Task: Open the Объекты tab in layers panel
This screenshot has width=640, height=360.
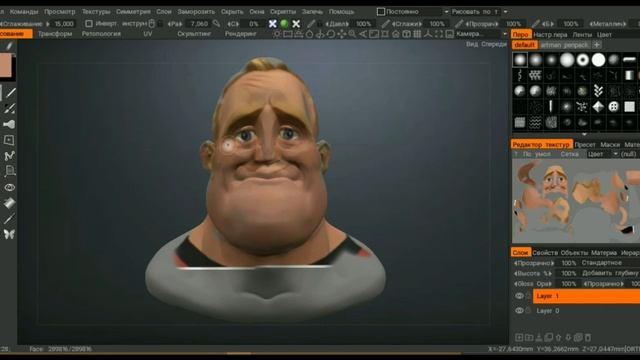Action: tap(574, 253)
